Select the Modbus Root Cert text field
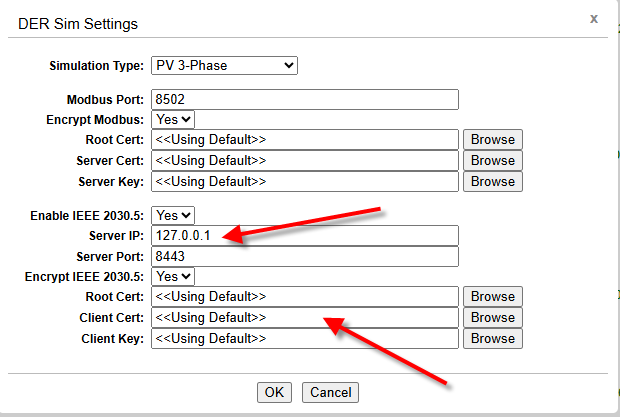The image size is (620, 417). coord(305,140)
